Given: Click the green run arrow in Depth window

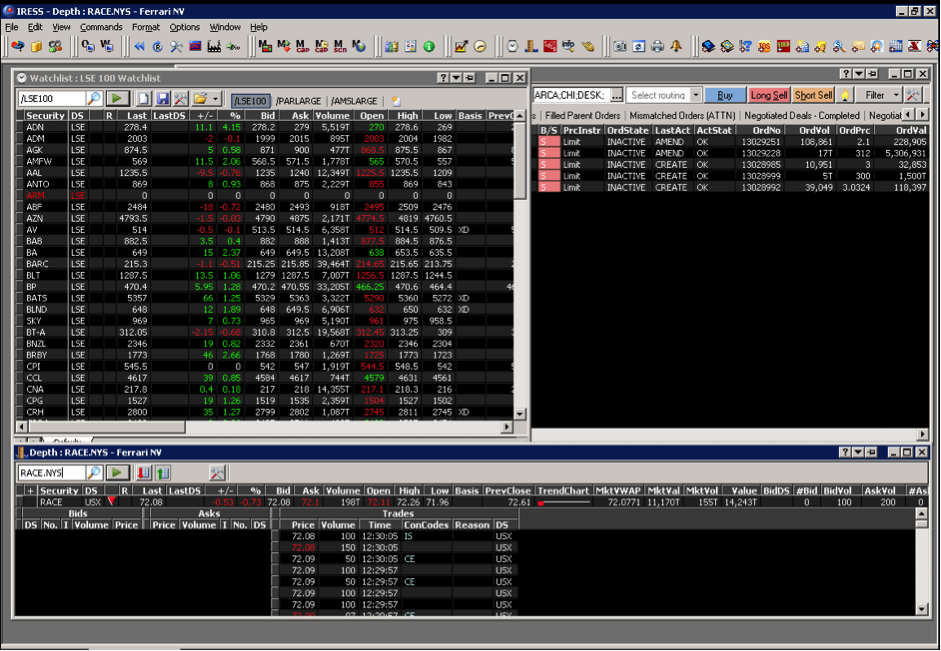Looking at the screenshot, I should tap(117, 473).
